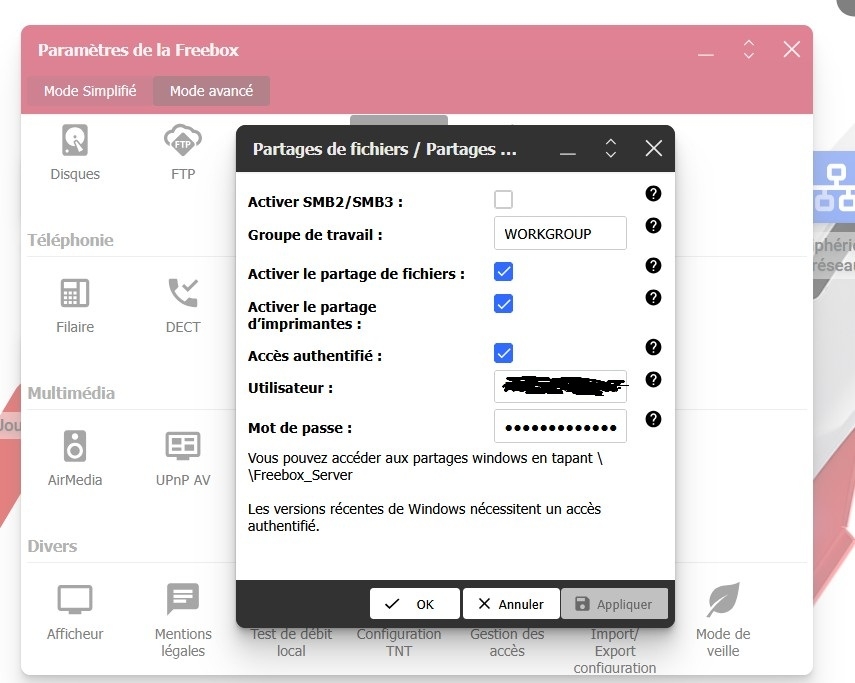Open the FTP settings icon
855x683 pixels.
click(x=183, y=140)
